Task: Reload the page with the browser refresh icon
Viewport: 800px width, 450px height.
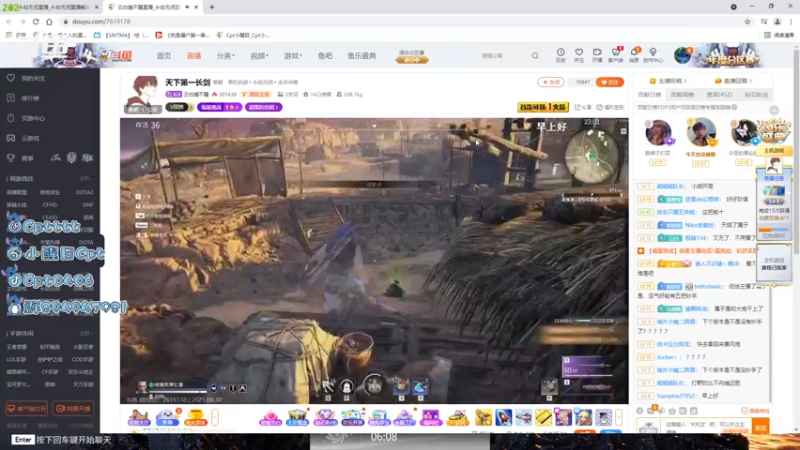Action: coord(36,21)
